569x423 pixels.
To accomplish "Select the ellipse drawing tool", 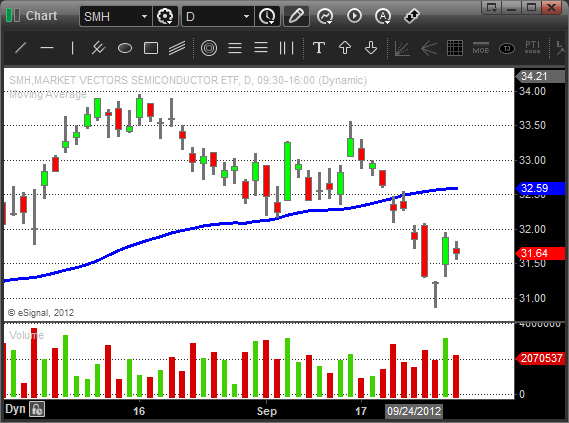I will (125, 48).
